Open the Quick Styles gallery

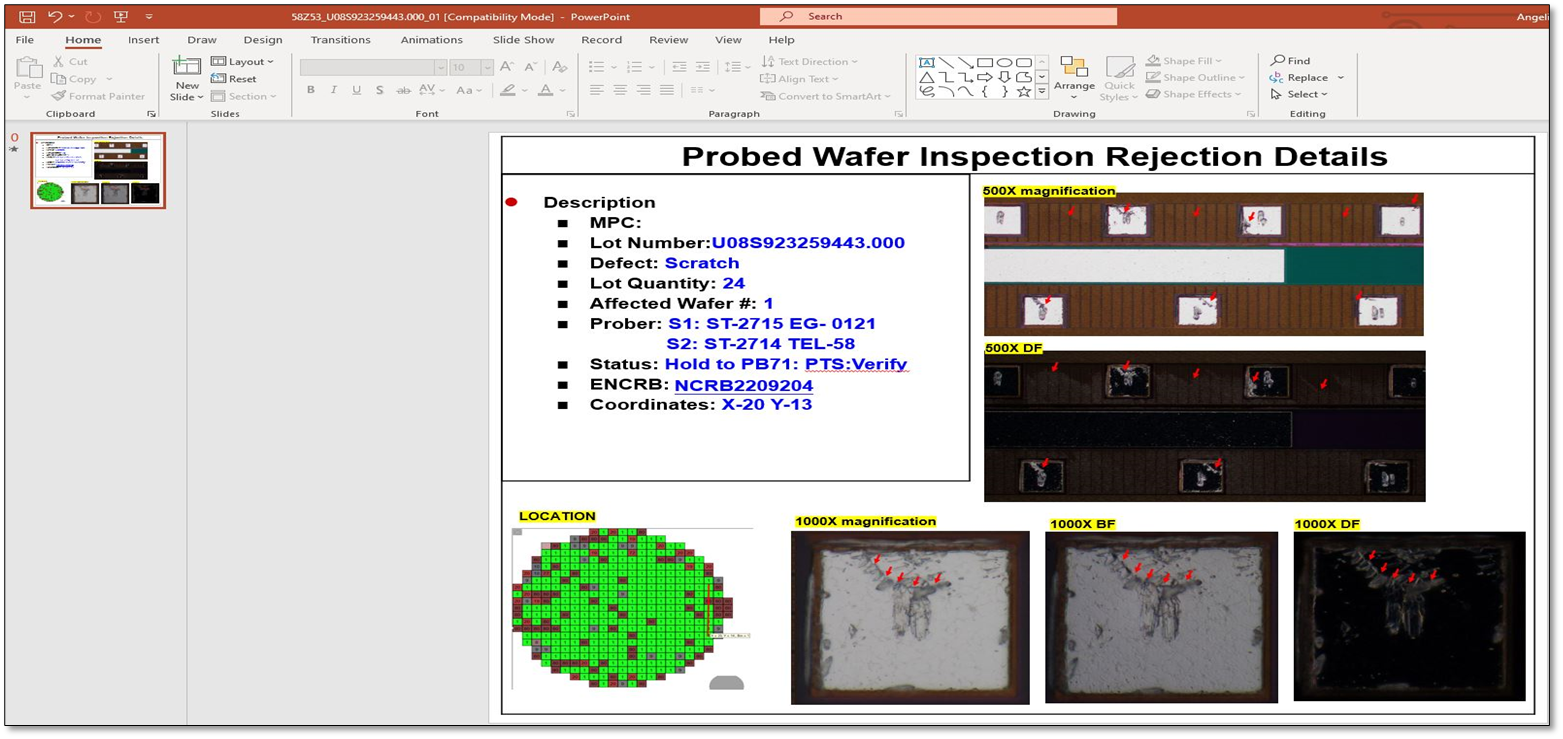(x=1119, y=78)
